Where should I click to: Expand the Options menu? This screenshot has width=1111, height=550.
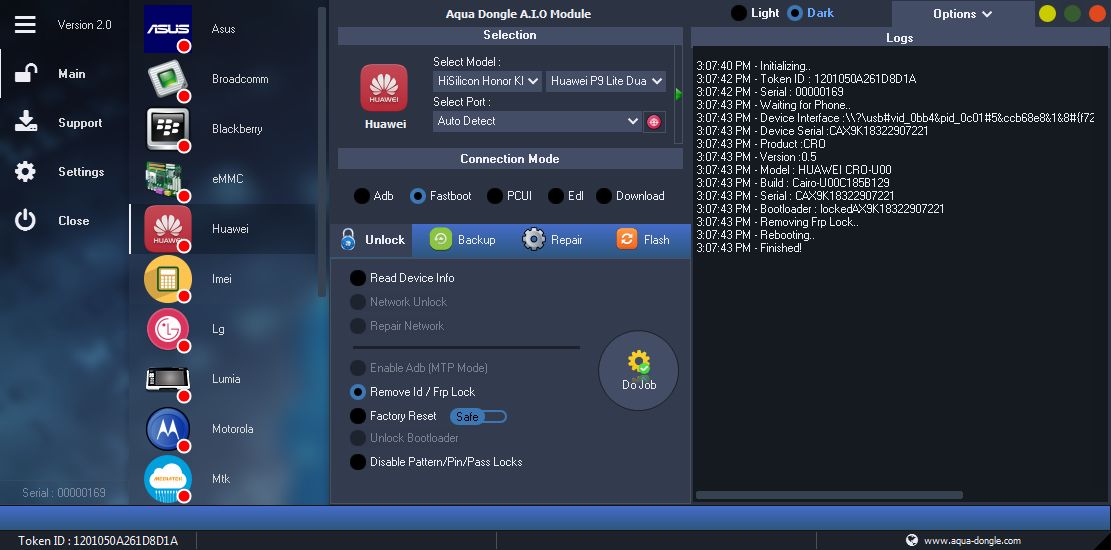click(x=962, y=13)
